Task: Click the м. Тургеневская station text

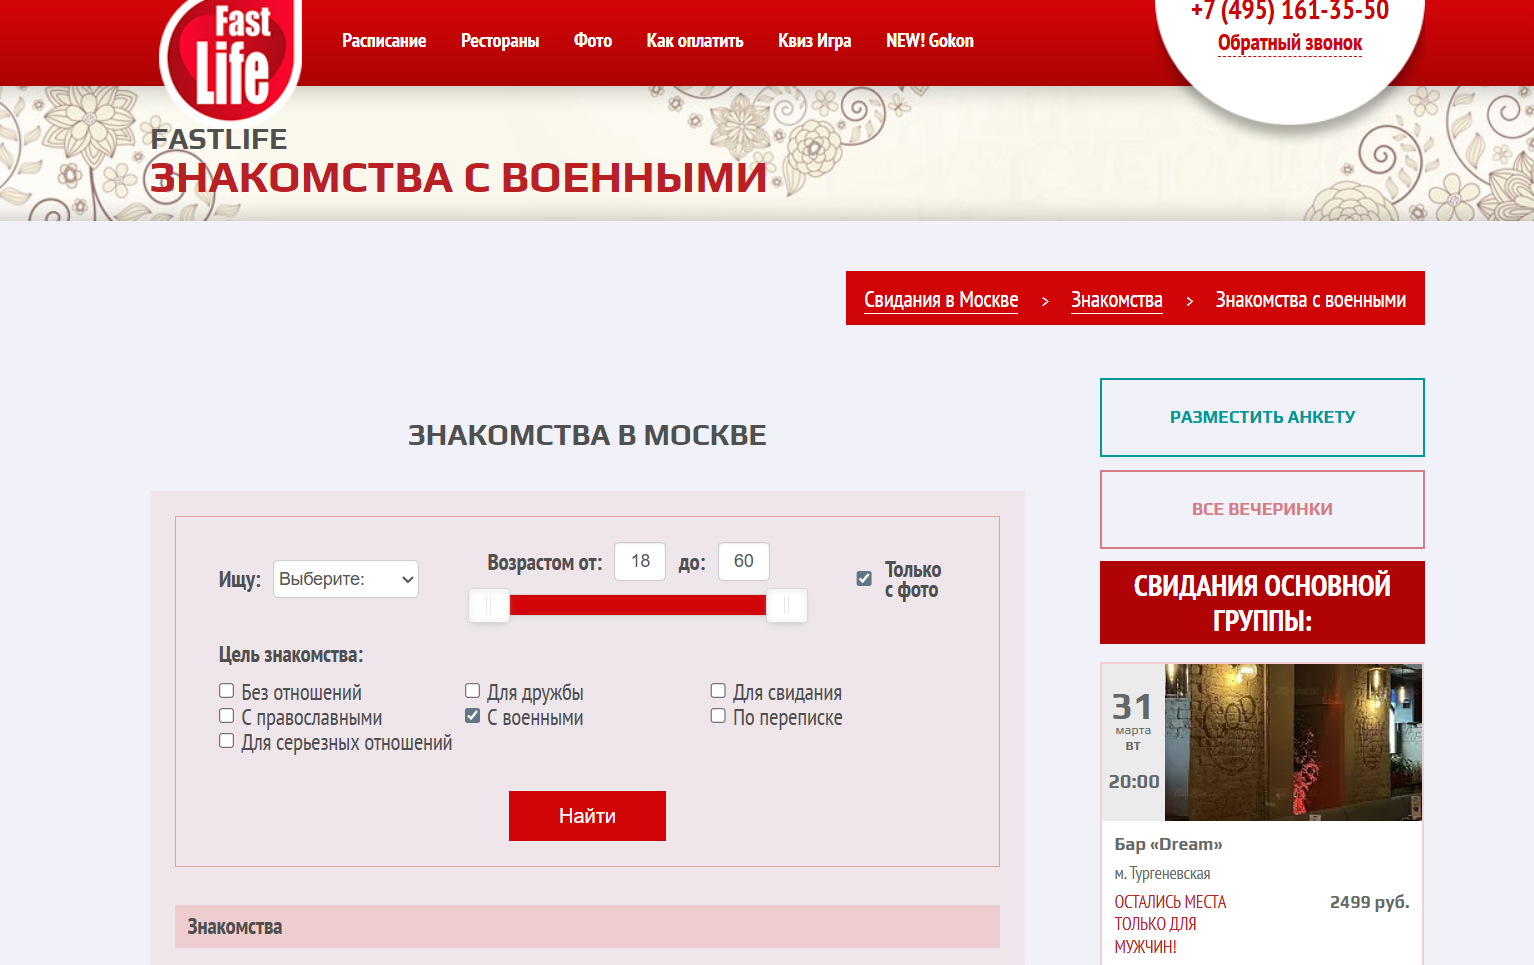Action: 1162,874
